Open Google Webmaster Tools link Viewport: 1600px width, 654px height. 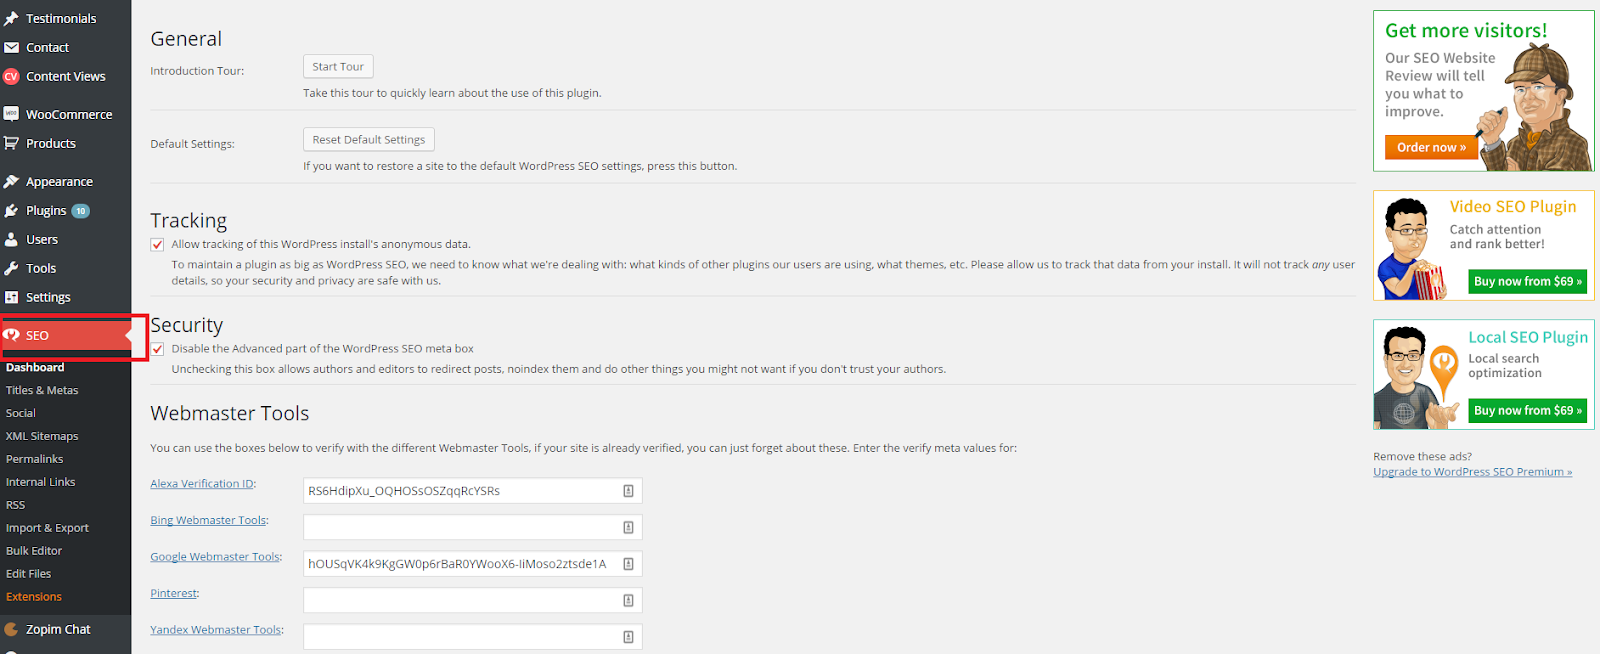tap(215, 557)
